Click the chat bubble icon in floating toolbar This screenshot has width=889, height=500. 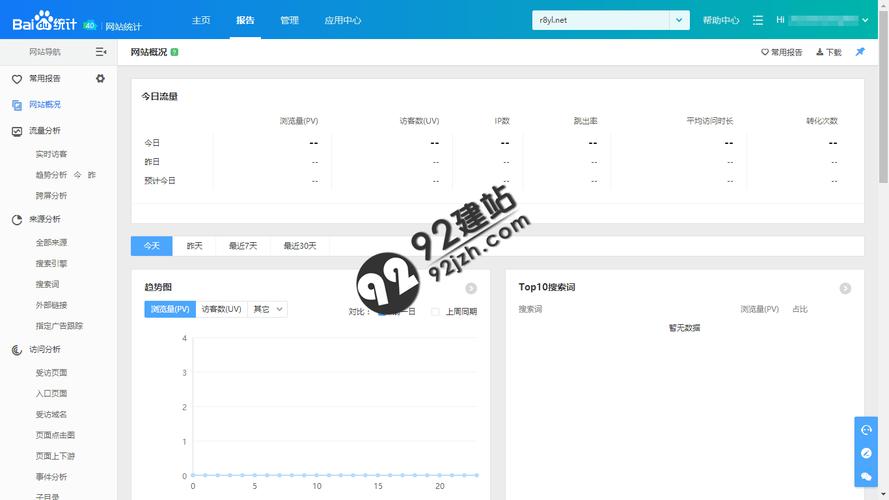pos(866,477)
